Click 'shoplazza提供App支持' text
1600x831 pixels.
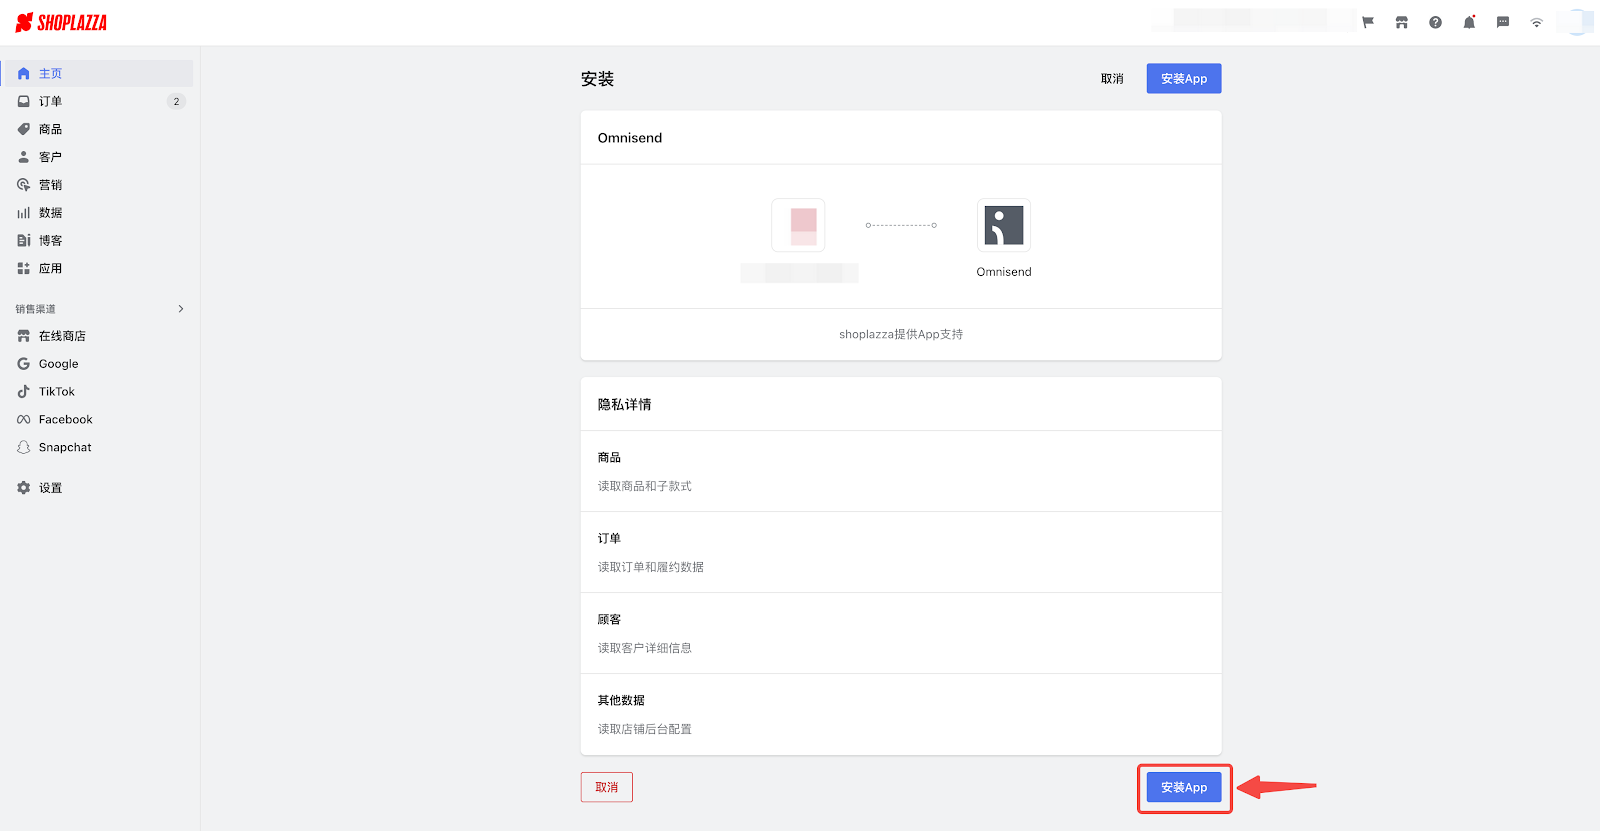pos(901,334)
